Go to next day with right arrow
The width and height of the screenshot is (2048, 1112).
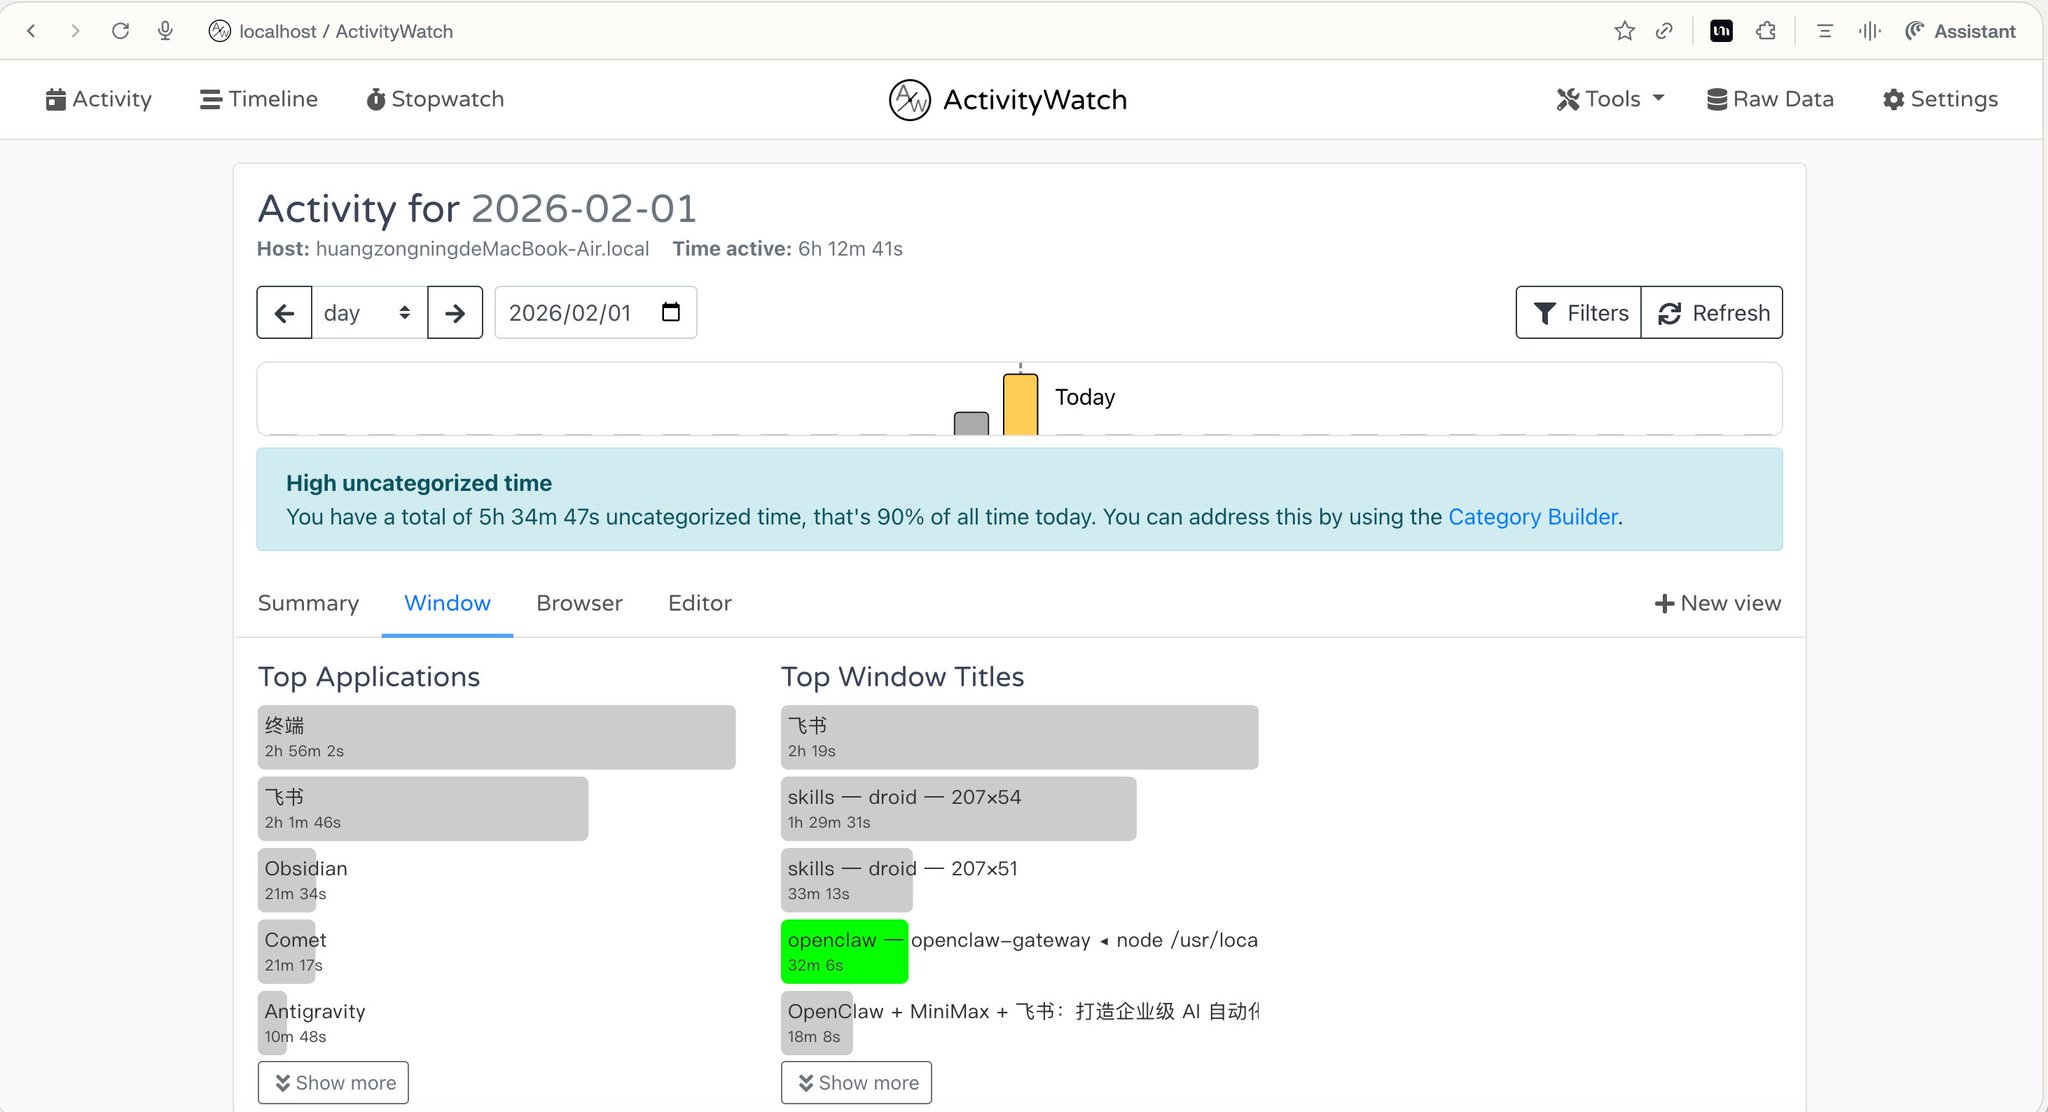455,313
